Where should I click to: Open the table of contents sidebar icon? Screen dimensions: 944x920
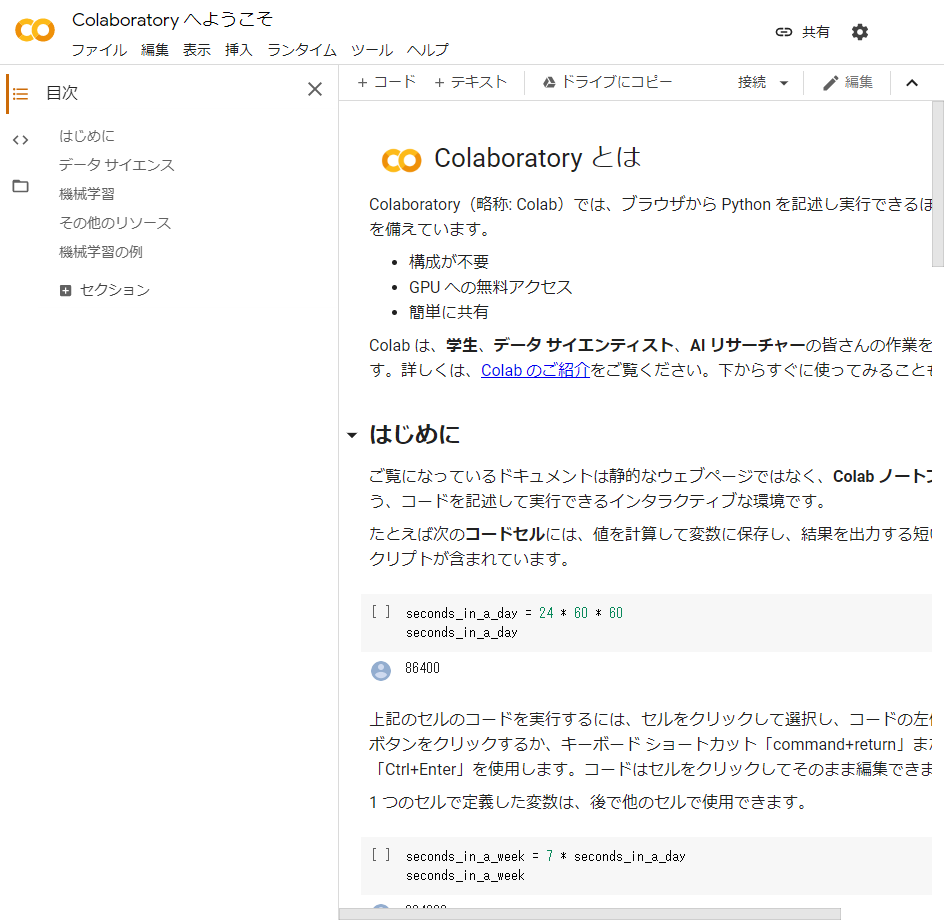coord(20,94)
